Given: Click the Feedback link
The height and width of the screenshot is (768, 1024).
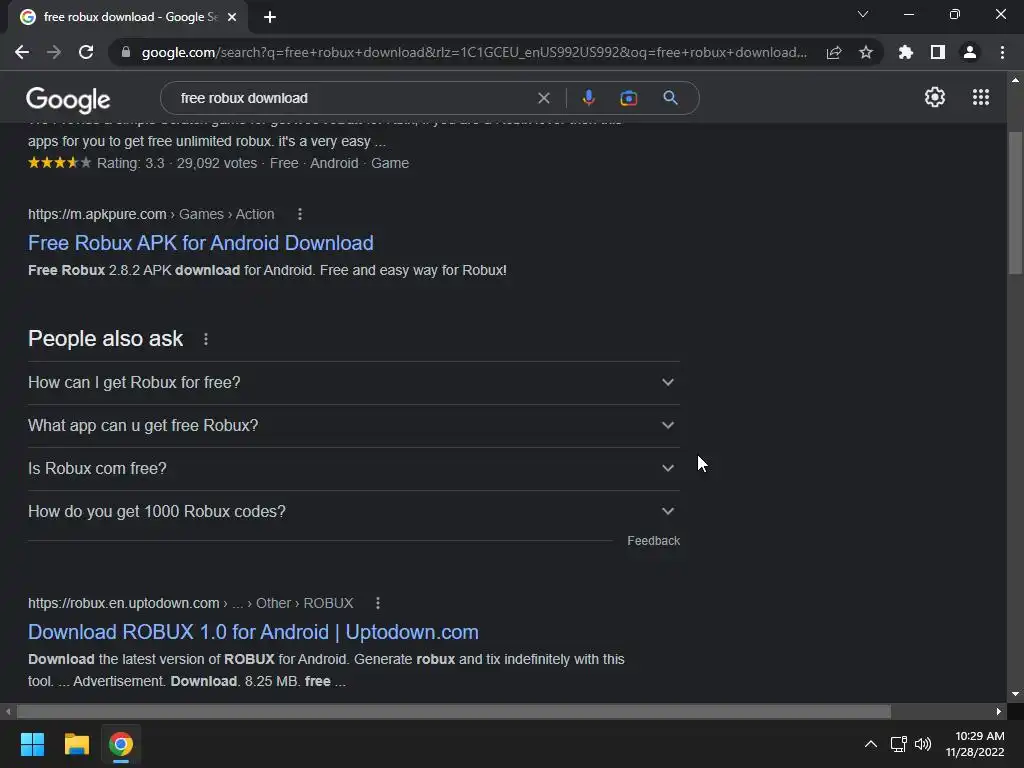Looking at the screenshot, I should point(653,541).
